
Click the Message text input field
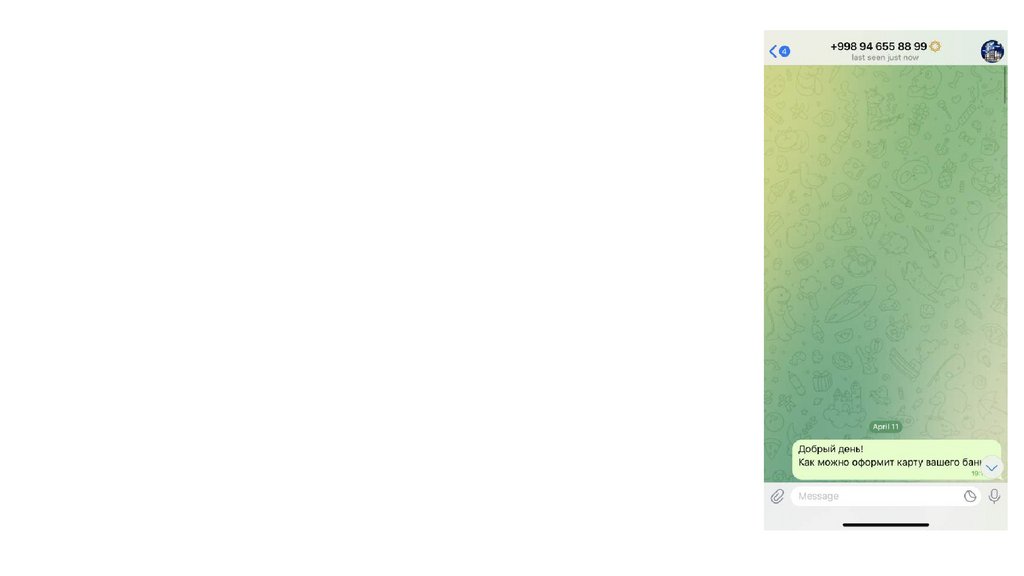886,496
